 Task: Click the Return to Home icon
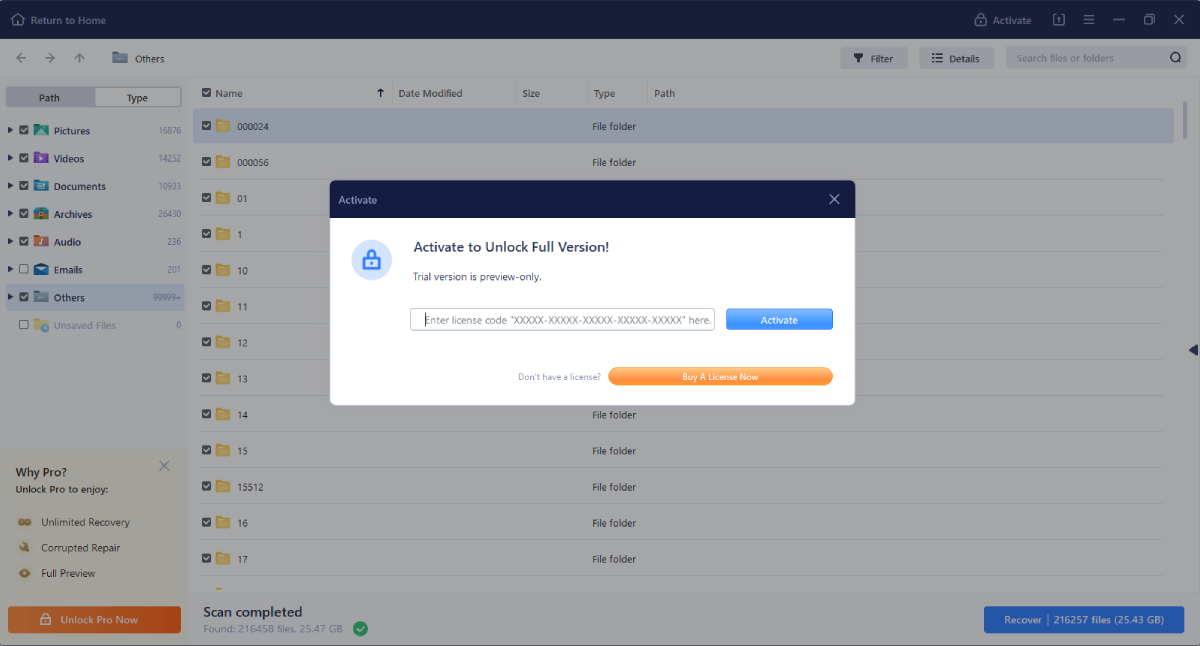click(18, 20)
